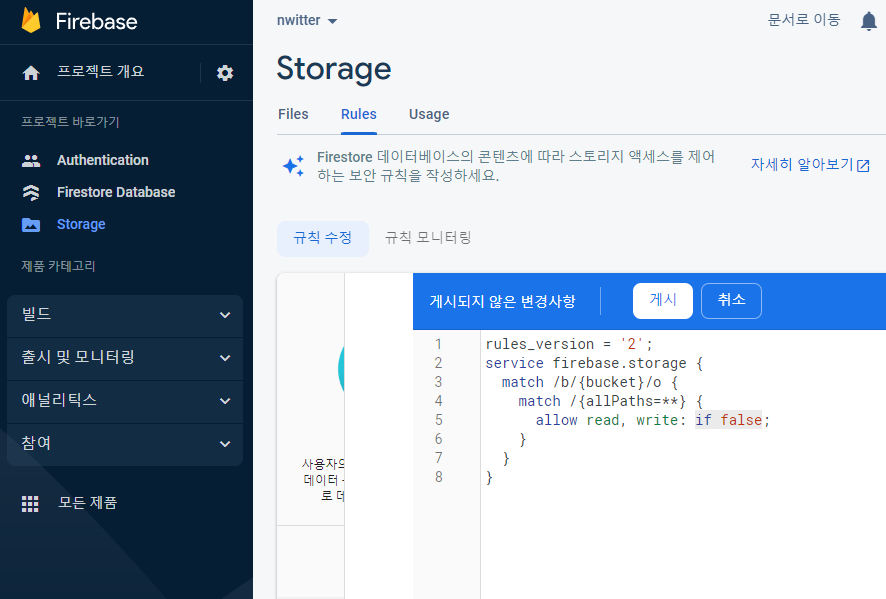This screenshot has width=886, height=599.
Task: Click the Storage folder icon
Action: click(31, 225)
